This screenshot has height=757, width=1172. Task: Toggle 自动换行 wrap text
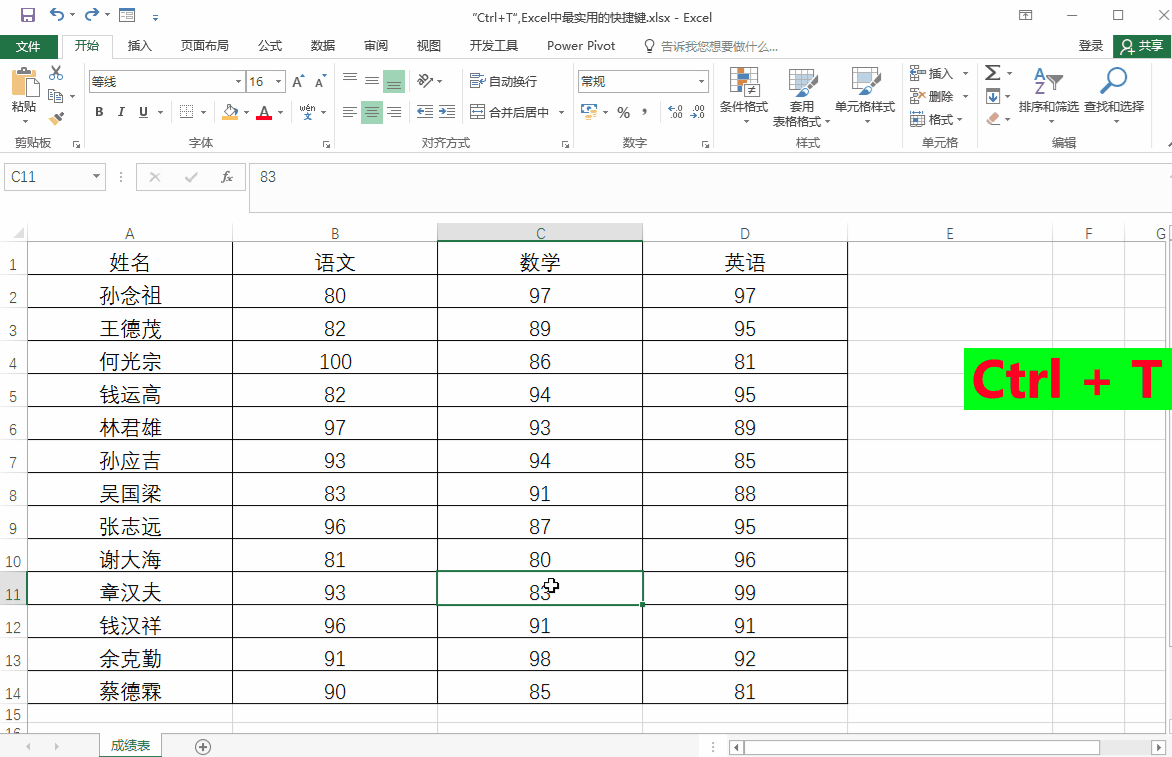[x=503, y=81]
